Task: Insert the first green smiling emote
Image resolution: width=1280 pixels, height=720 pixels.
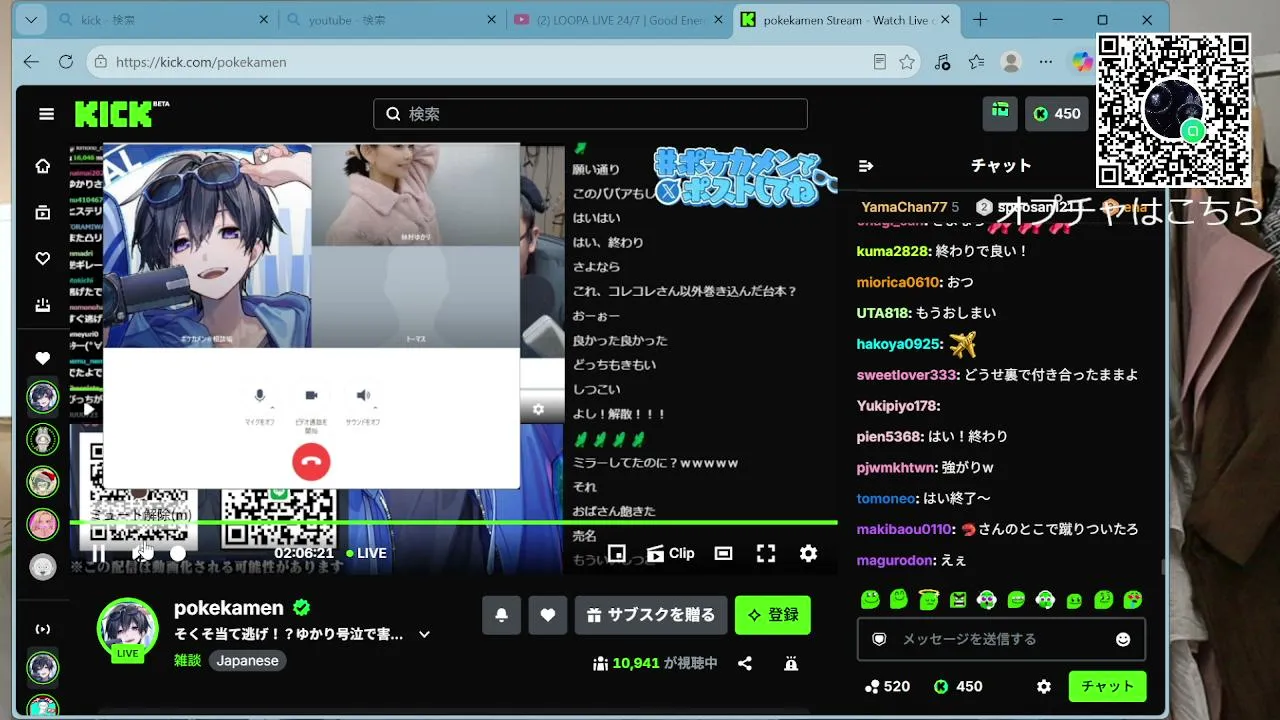Action: (870, 600)
